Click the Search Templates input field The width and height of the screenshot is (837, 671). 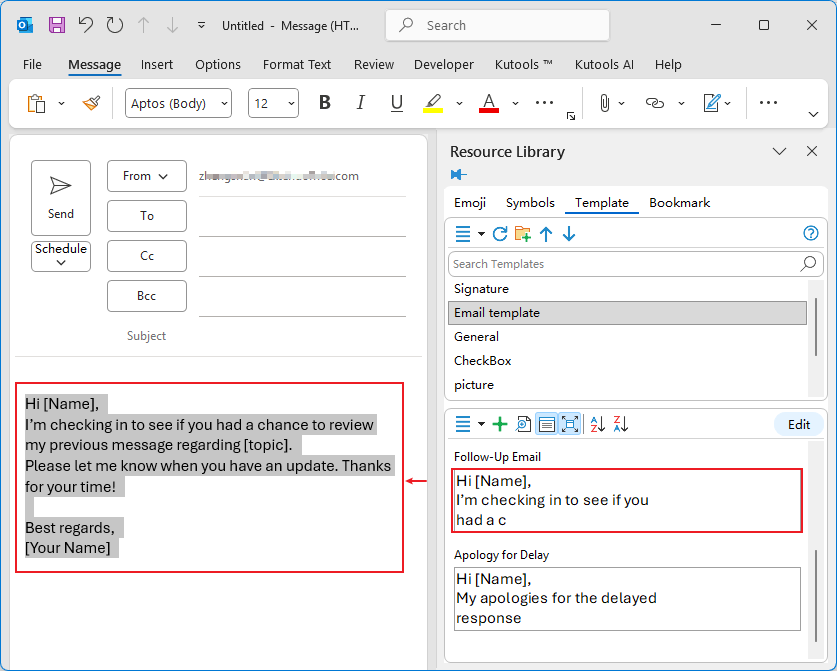[x=623, y=264]
